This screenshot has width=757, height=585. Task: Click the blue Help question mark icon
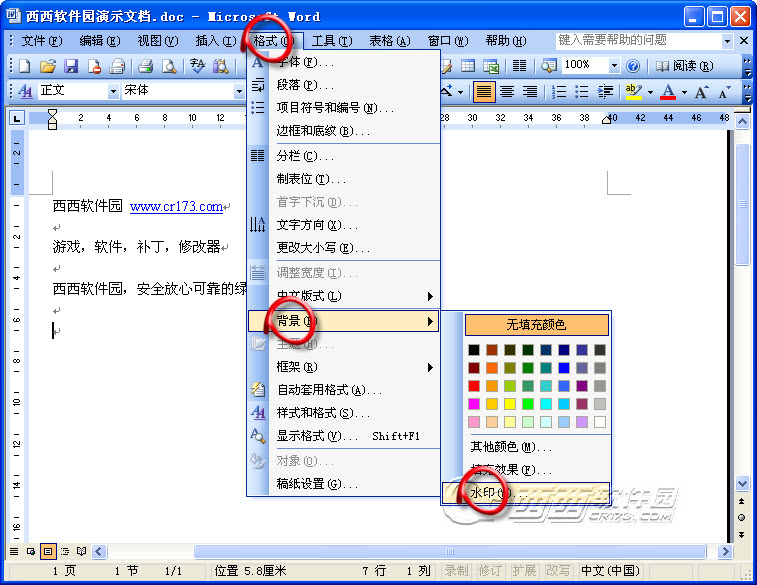tap(632, 66)
